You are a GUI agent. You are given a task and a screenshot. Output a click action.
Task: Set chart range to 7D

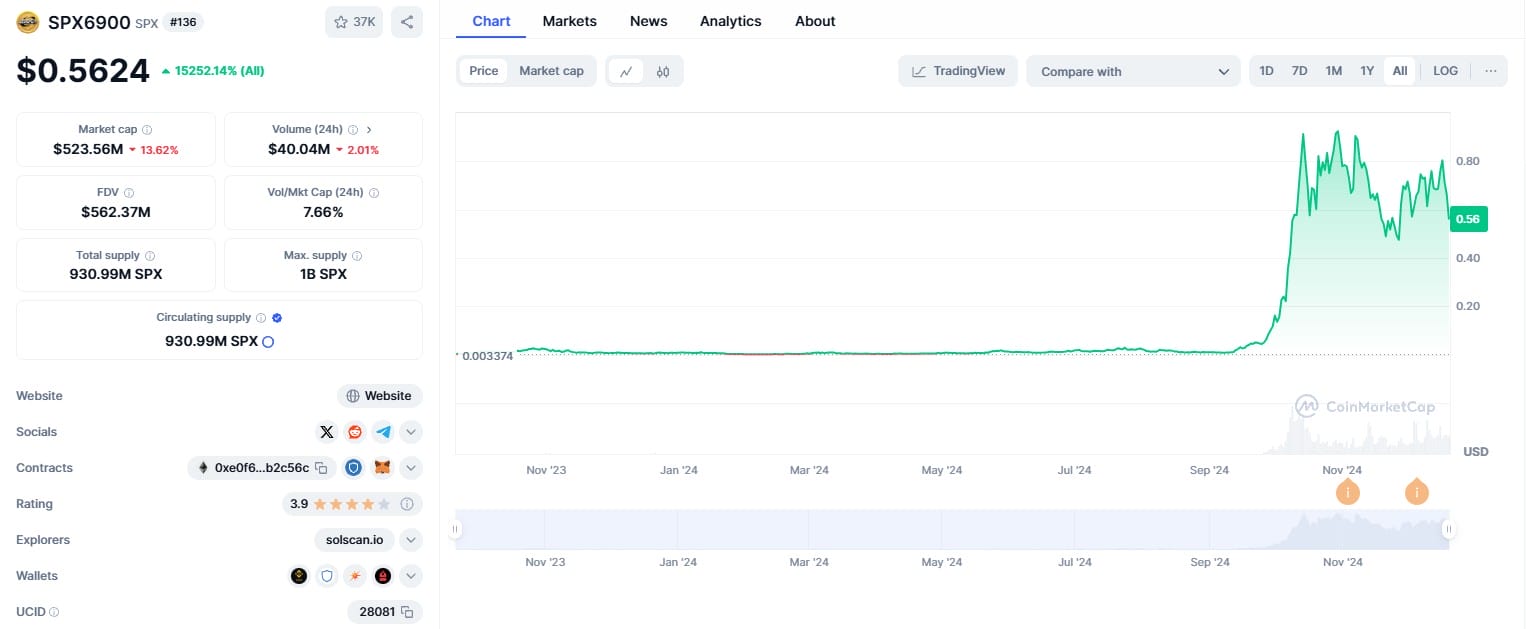(x=1300, y=71)
